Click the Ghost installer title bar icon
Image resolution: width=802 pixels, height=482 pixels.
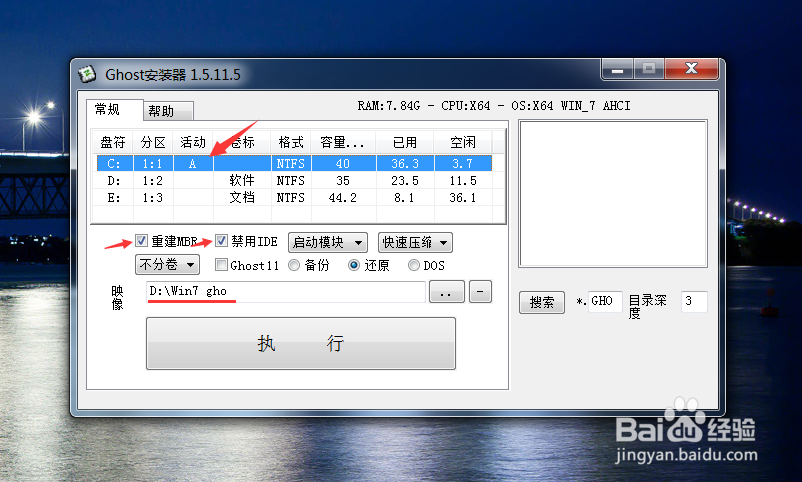pyautogui.click(x=87, y=74)
